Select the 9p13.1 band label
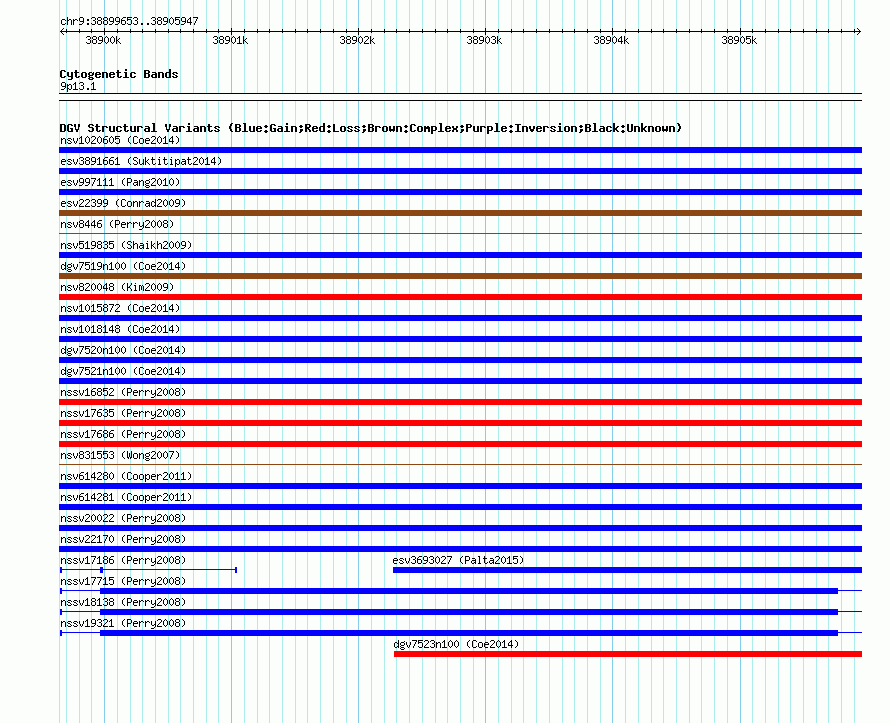This screenshot has height=723, width=890. tap(78, 86)
